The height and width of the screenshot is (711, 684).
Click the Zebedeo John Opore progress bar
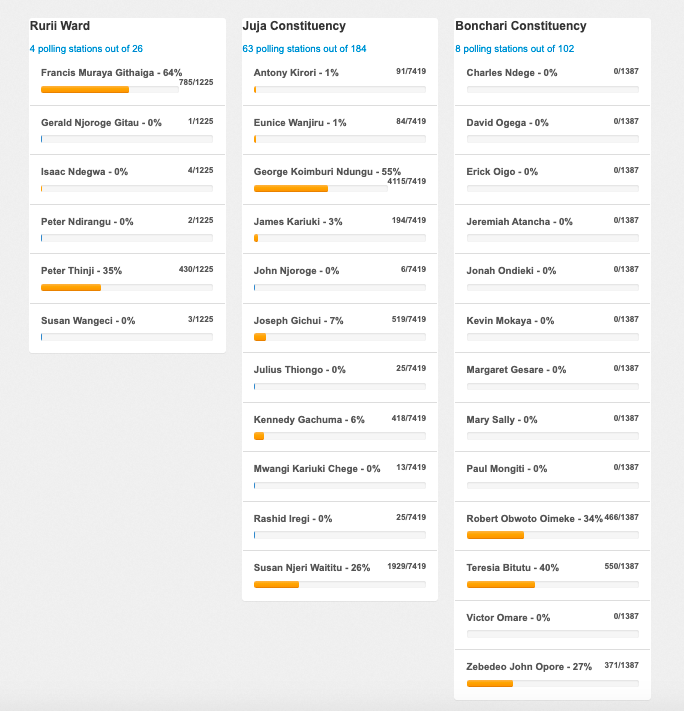coord(552,683)
